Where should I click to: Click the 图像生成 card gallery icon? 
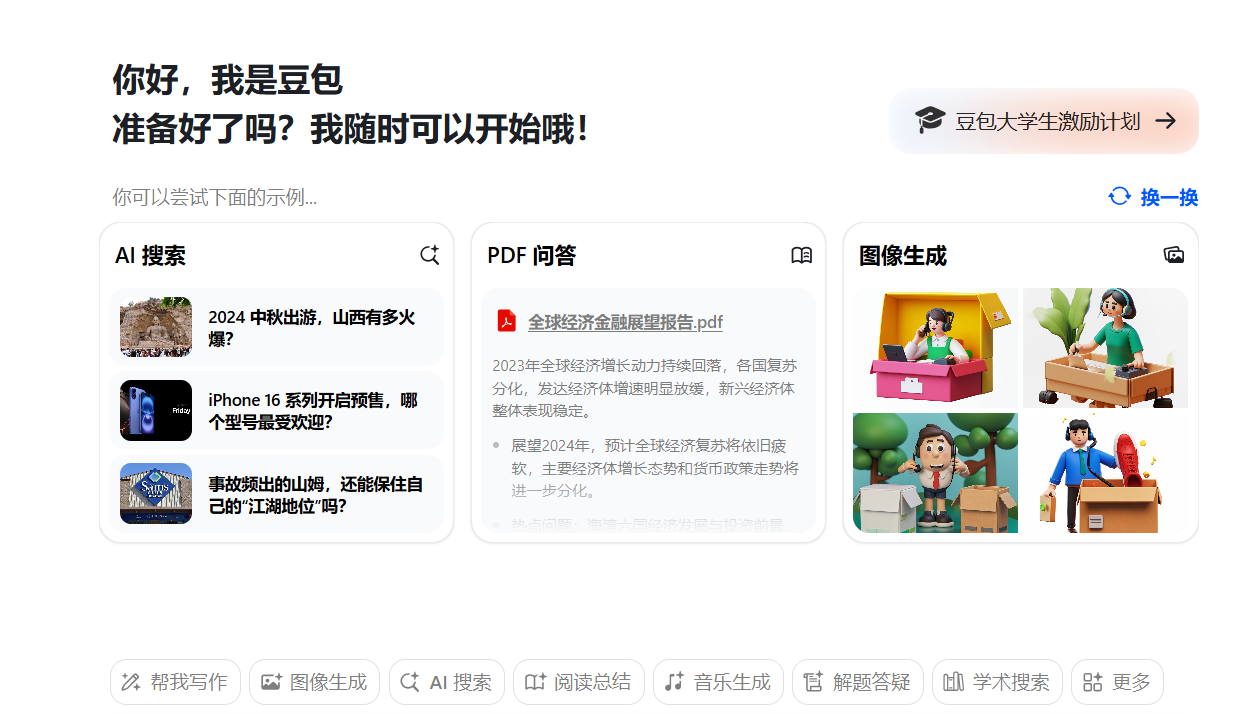click(x=1174, y=255)
